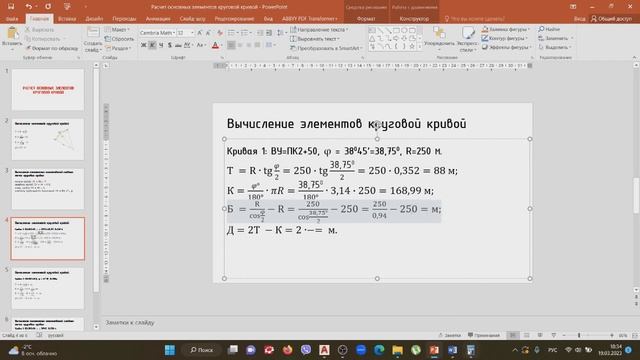Switch to the Анимация tab

tap(158, 19)
